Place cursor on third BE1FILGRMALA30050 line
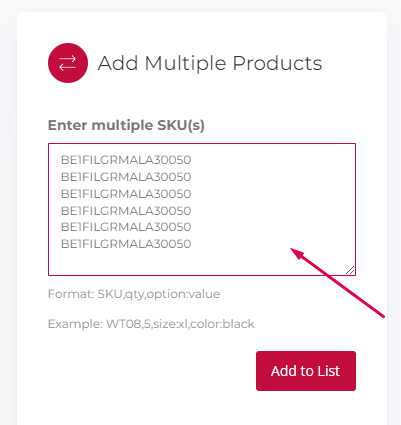401x425 pixels. (x=126, y=194)
